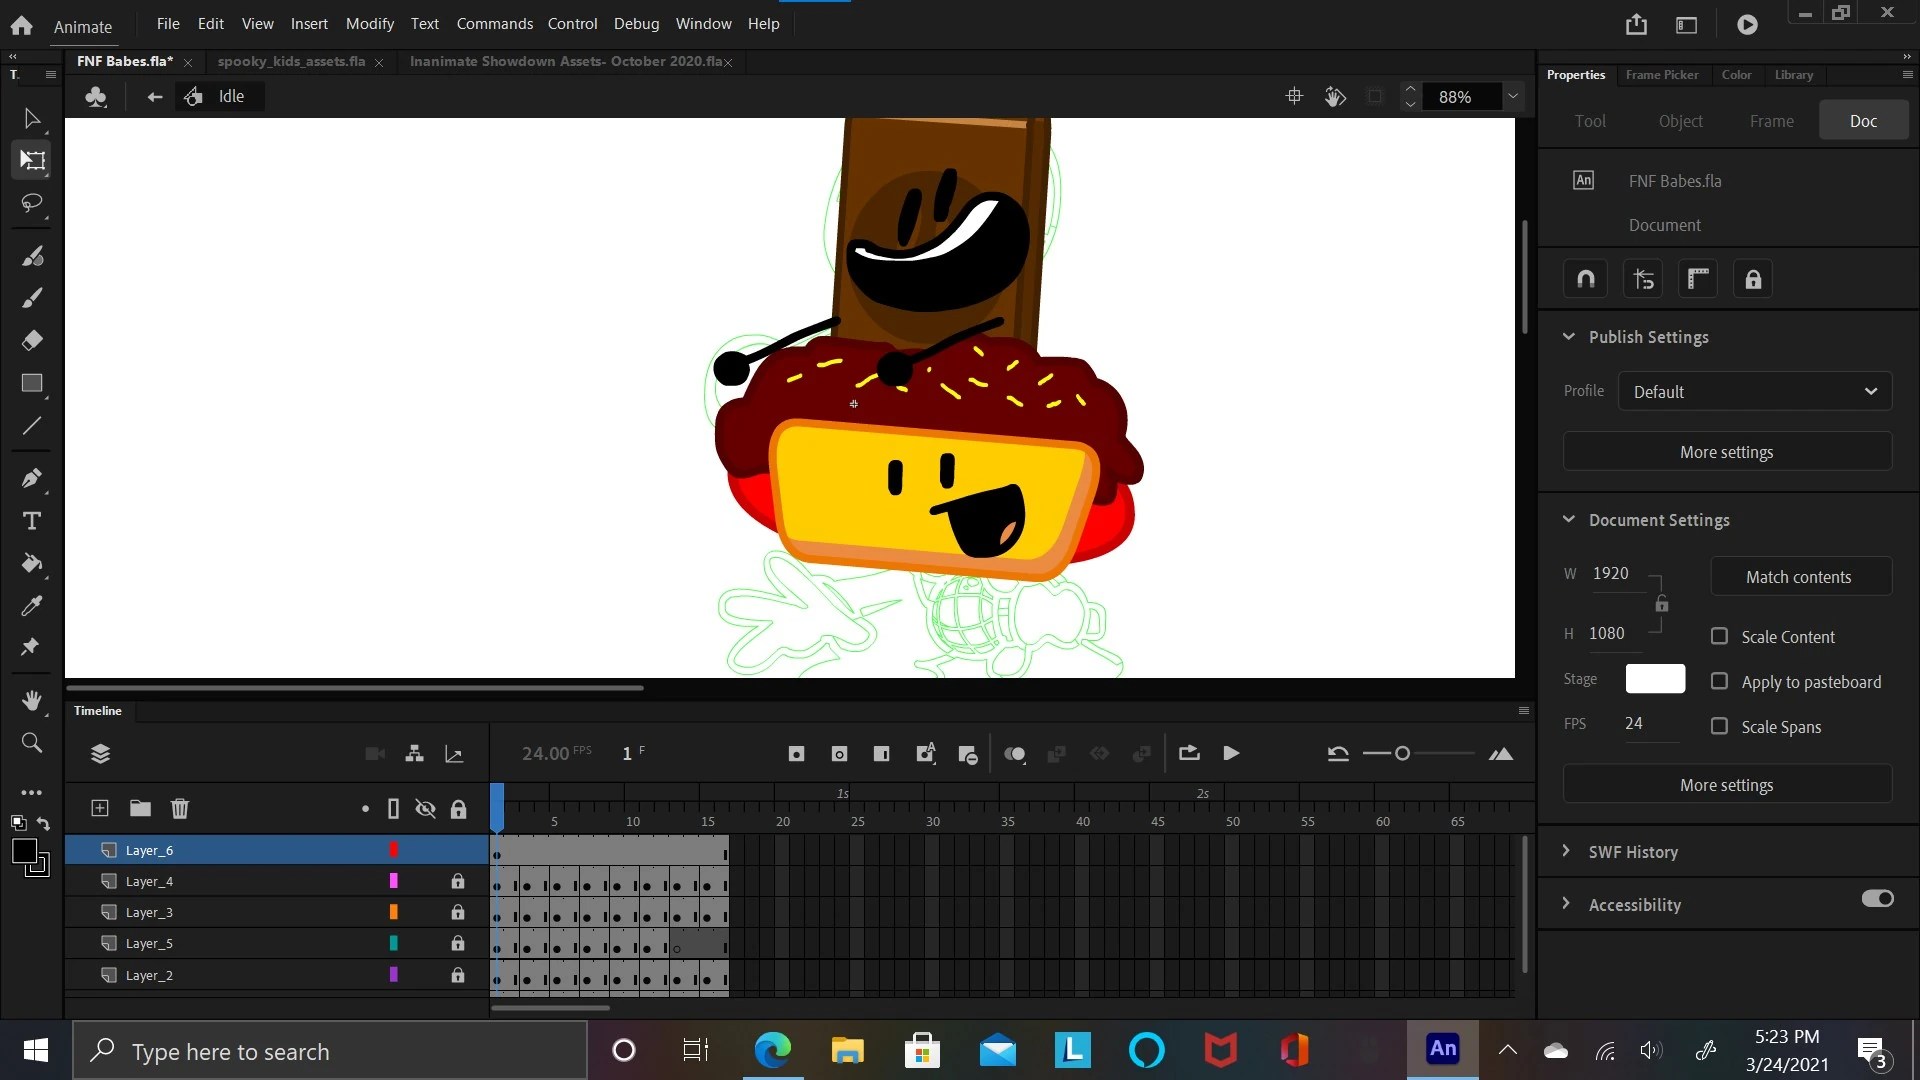Expand the Accessibility section
This screenshot has width=1920, height=1080.
point(1566,904)
